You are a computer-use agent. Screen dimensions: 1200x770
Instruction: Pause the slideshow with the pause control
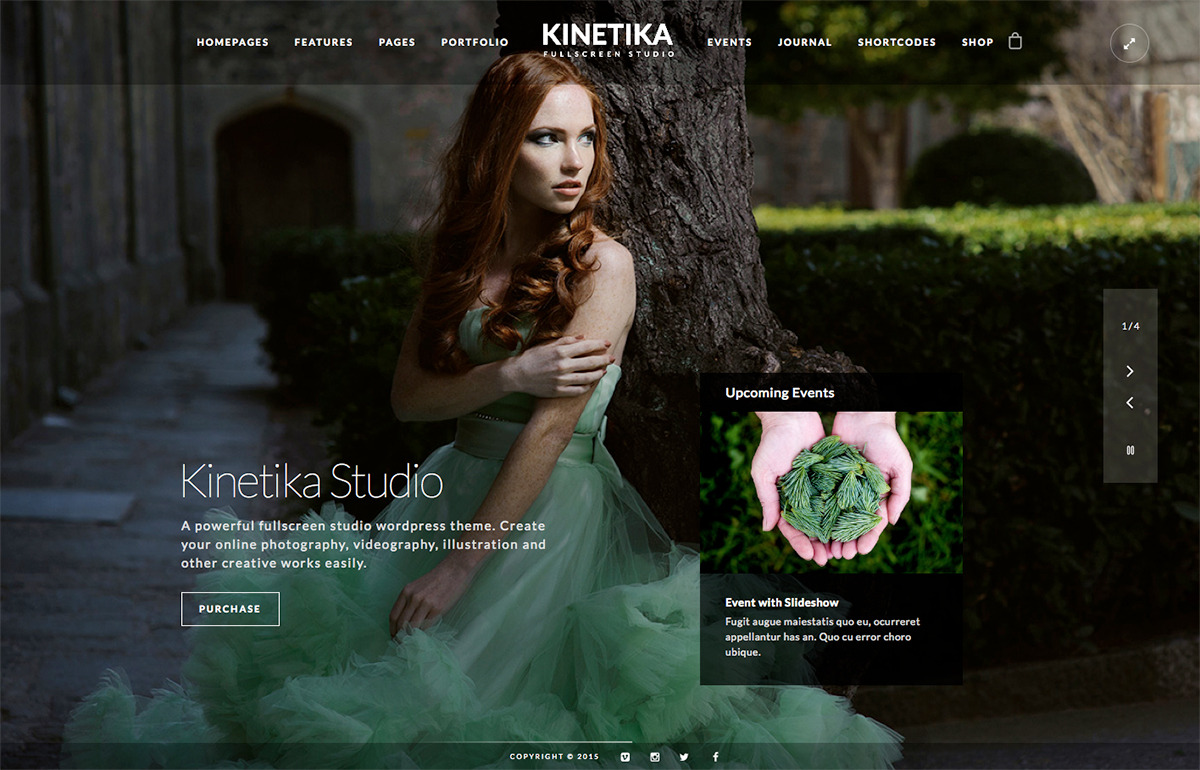click(x=1129, y=450)
